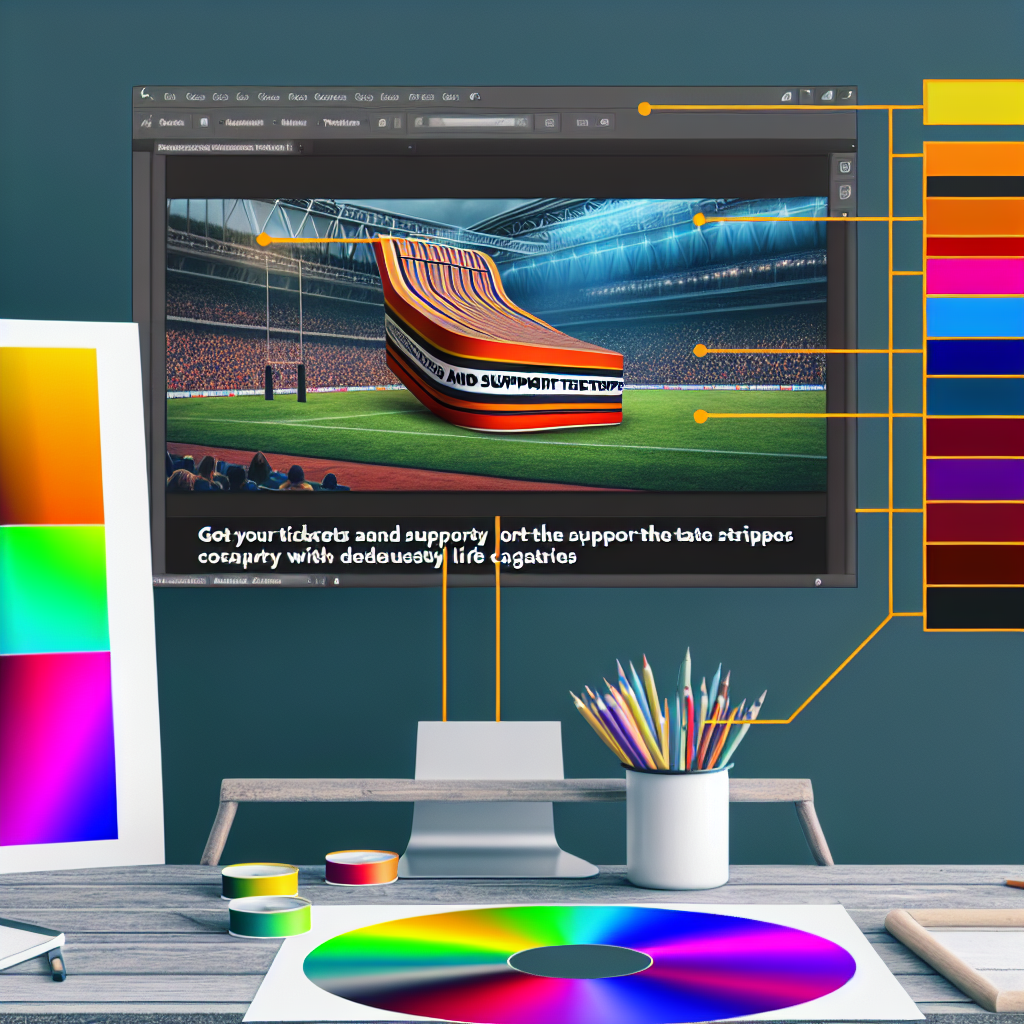The width and height of the screenshot is (1024, 1024).
Task: Click the top icon in the right panel strip
Action: click(x=845, y=167)
